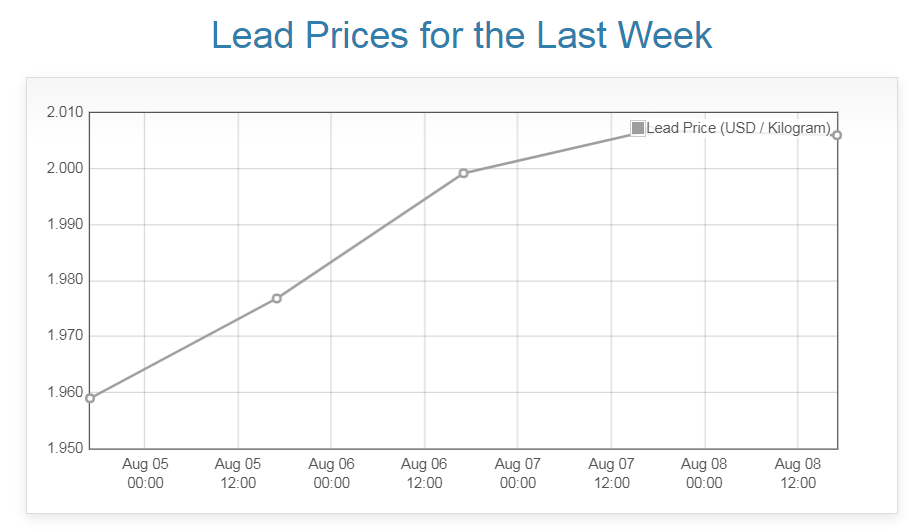
Task: Click the "Lead Price (USD / Kilogram)" legend label
Action: tap(738, 128)
